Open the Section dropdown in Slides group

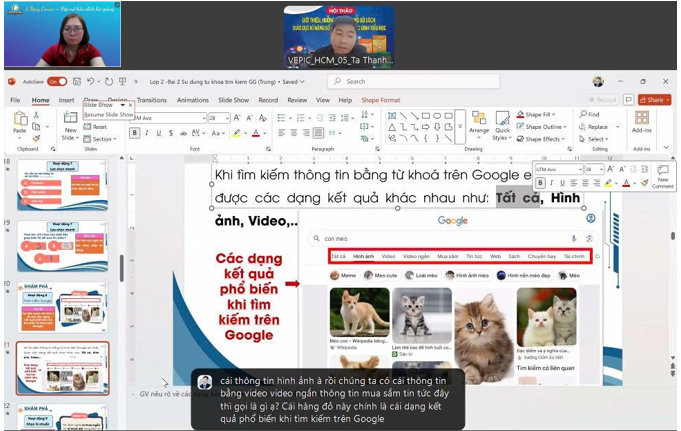tap(102, 139)
